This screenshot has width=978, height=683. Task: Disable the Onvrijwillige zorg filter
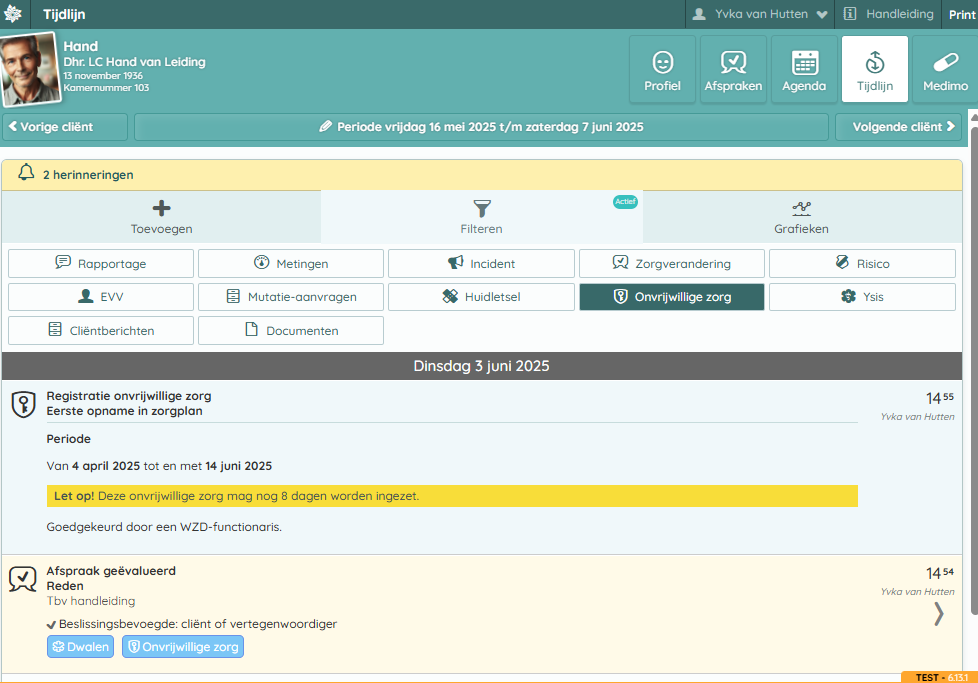[x=671, y=297]
